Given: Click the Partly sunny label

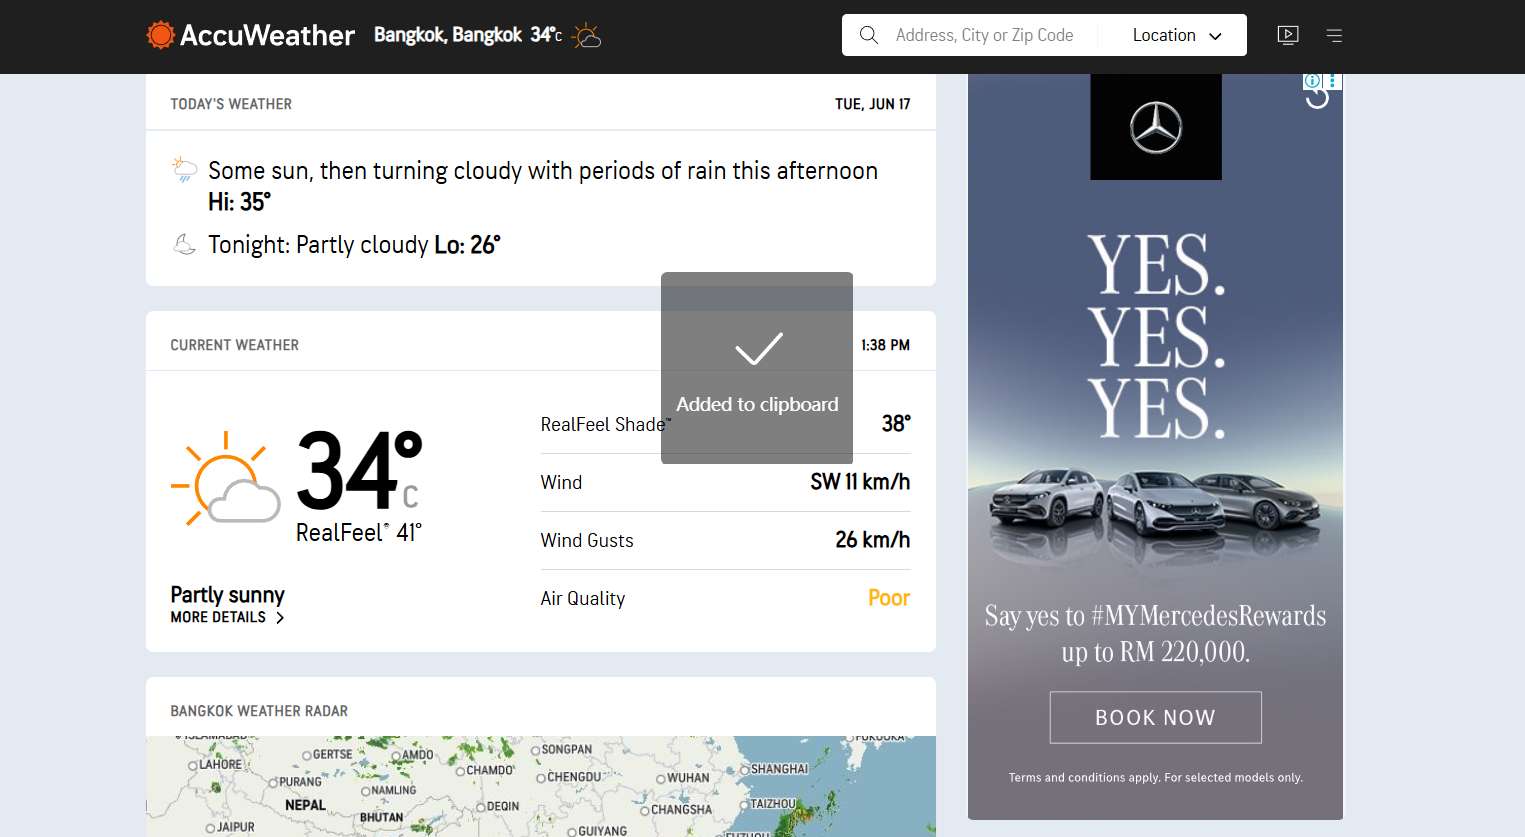Looking at the screenshot, I should [x=227, y=595].
